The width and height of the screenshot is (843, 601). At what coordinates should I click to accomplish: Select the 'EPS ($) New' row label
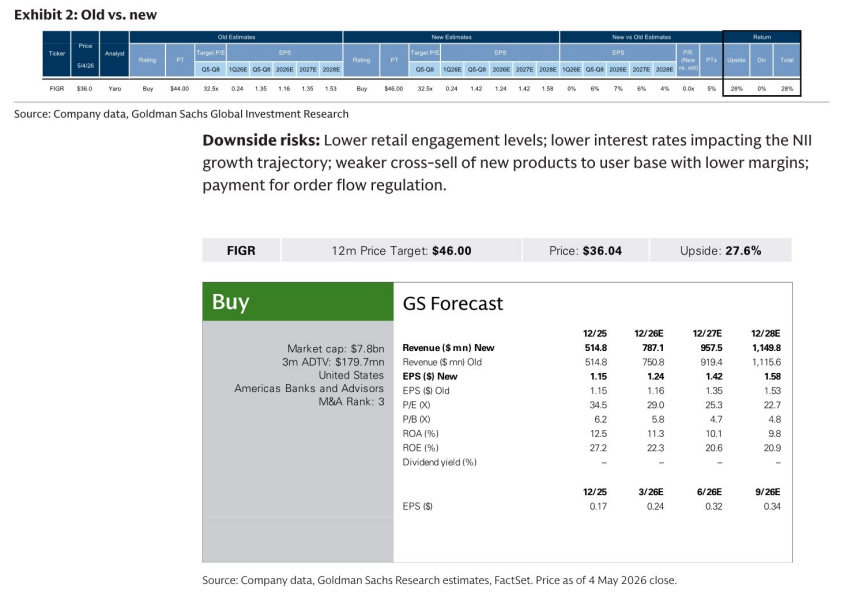(x=430, y=376)
